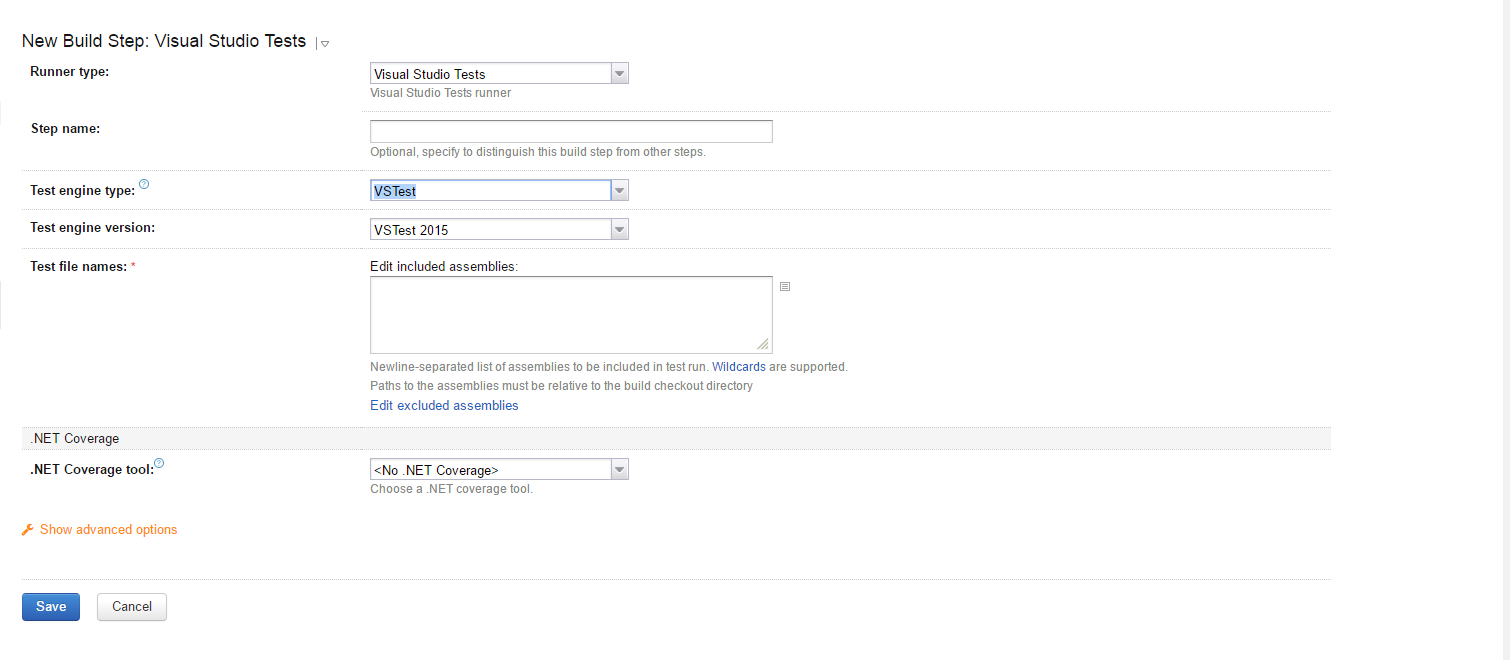Image resolution: width=1510 pixels, height=660 pixels.
Task: Open help for .NET Coverage tool
Action: (x=158, y=463)
